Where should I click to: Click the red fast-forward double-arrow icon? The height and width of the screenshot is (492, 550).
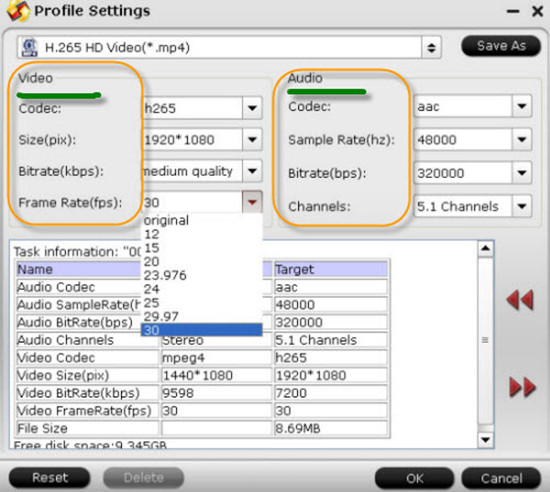522,387
